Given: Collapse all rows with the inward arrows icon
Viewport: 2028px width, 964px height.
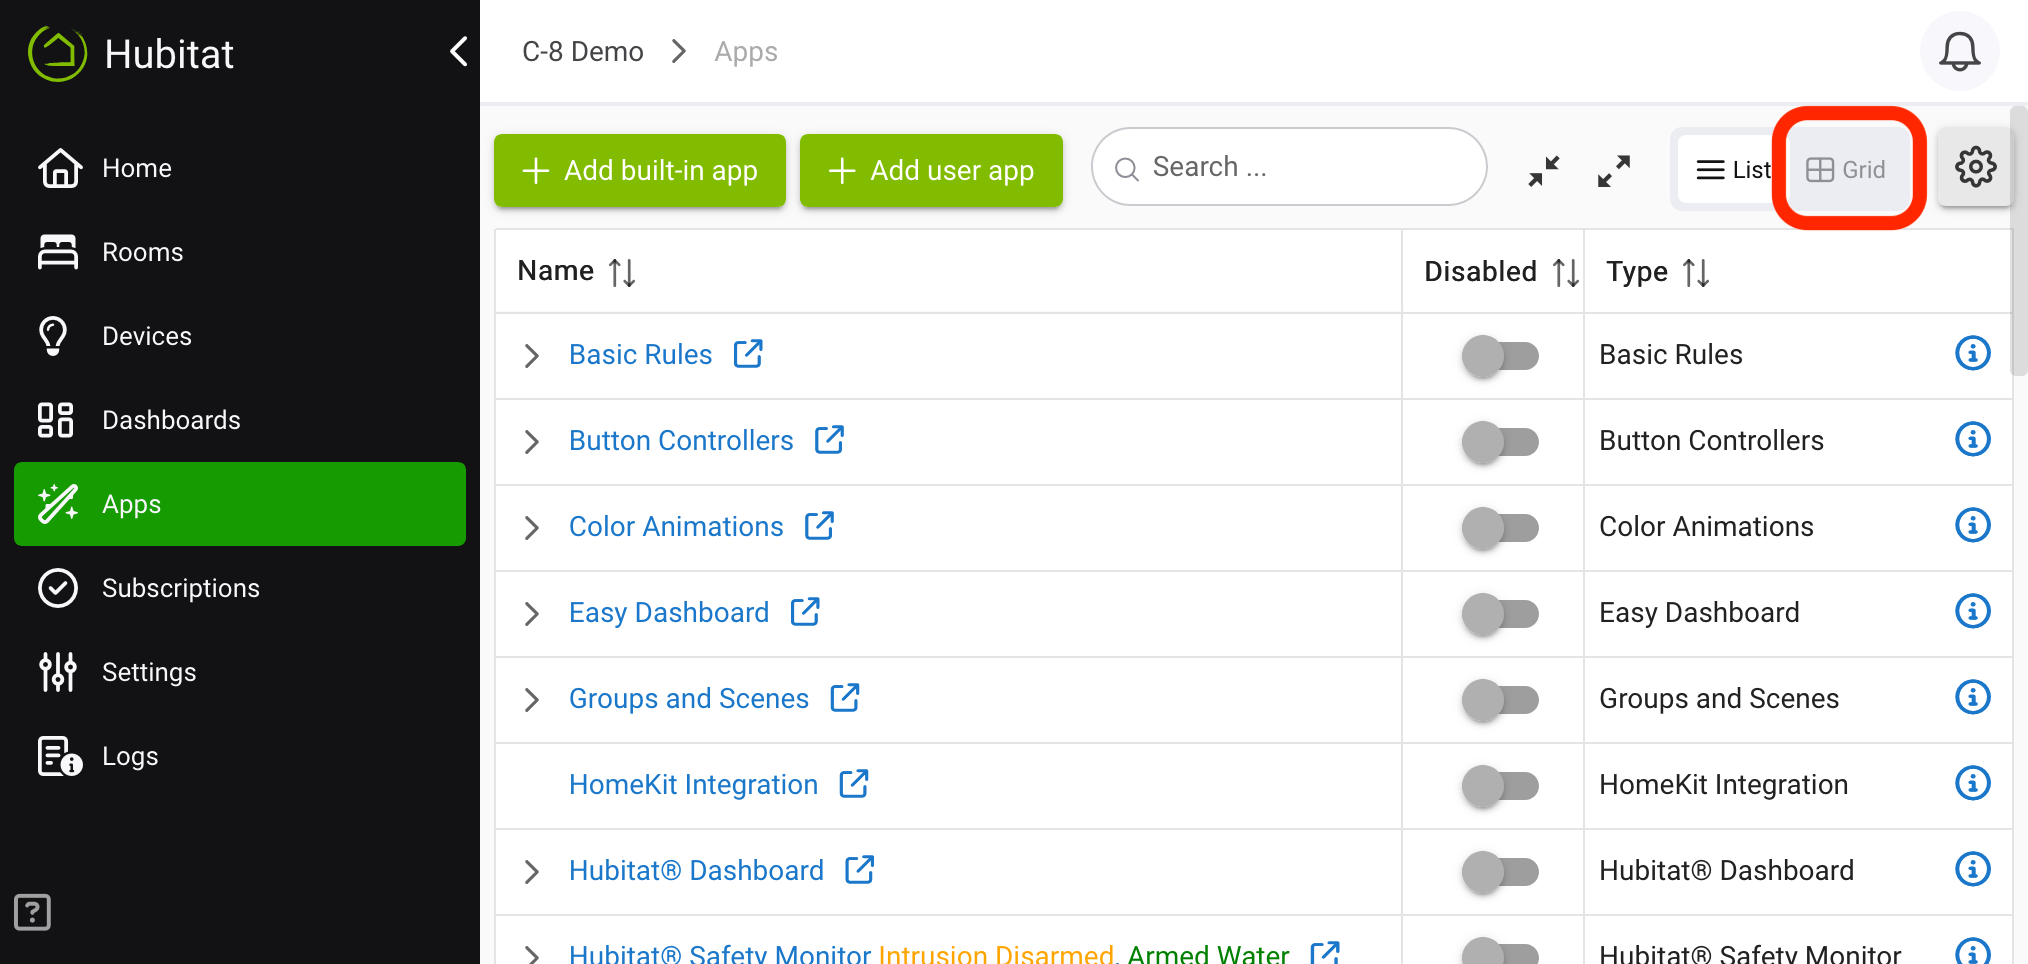Looking at the screenshot, I should [x=1544, y=170].
